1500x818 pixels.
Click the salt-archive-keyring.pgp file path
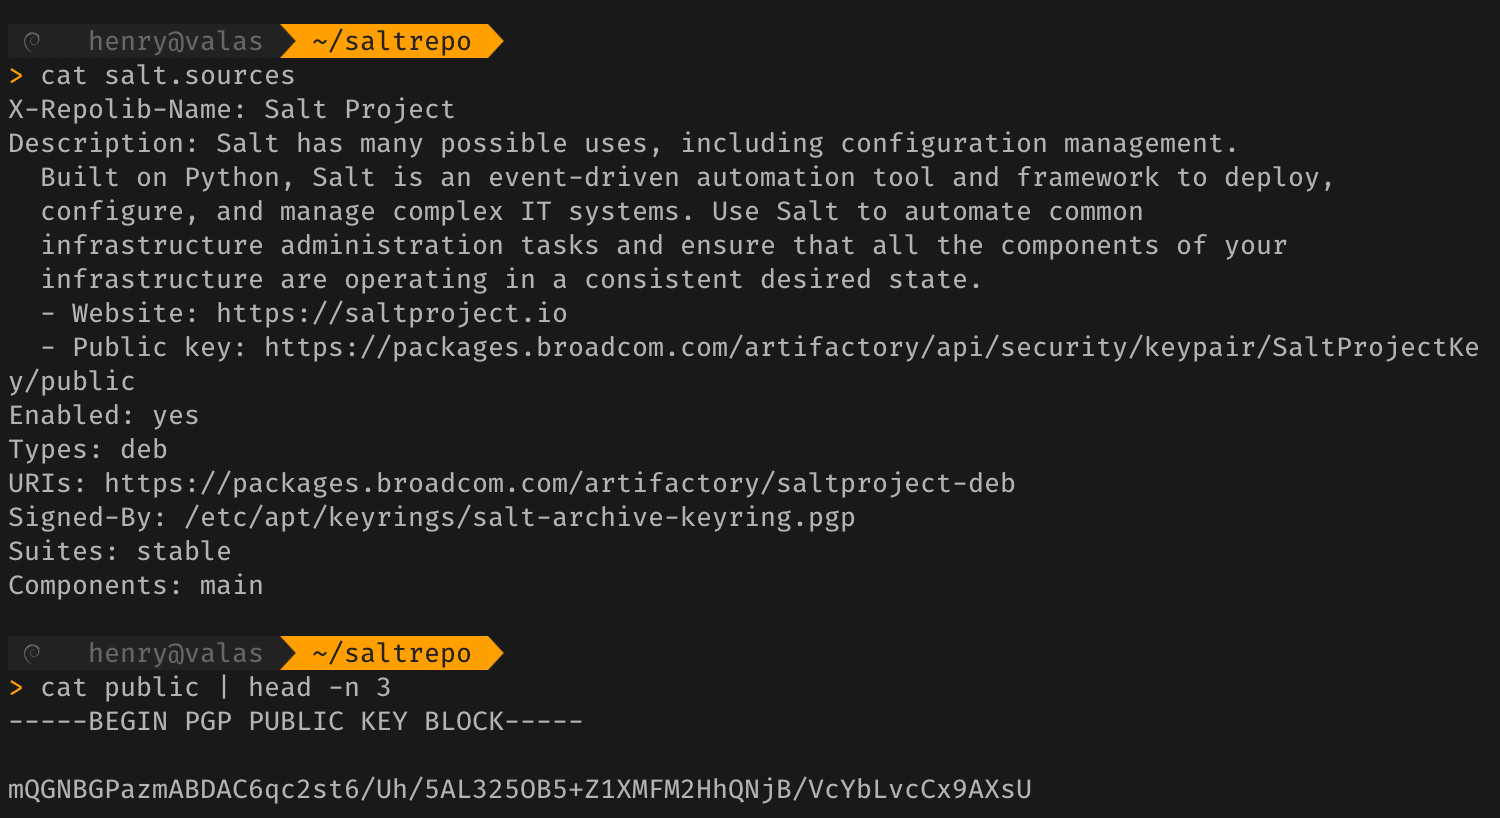pyautogui.click(x=519, y=517)
